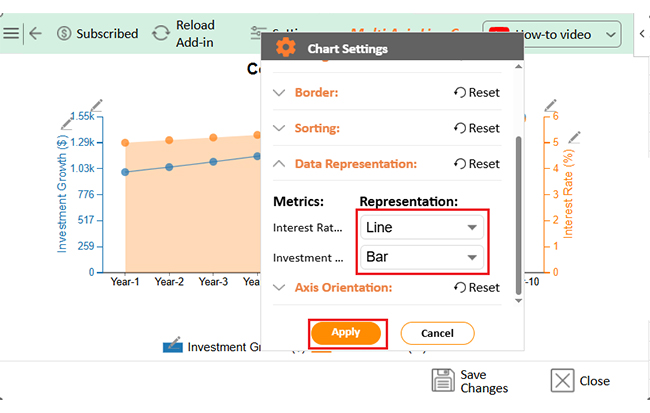Click the Year-1 orange data point
Image resolution: width=650 pixels, height=413 pixels.
pyautogui.click(x=125, y=143)
